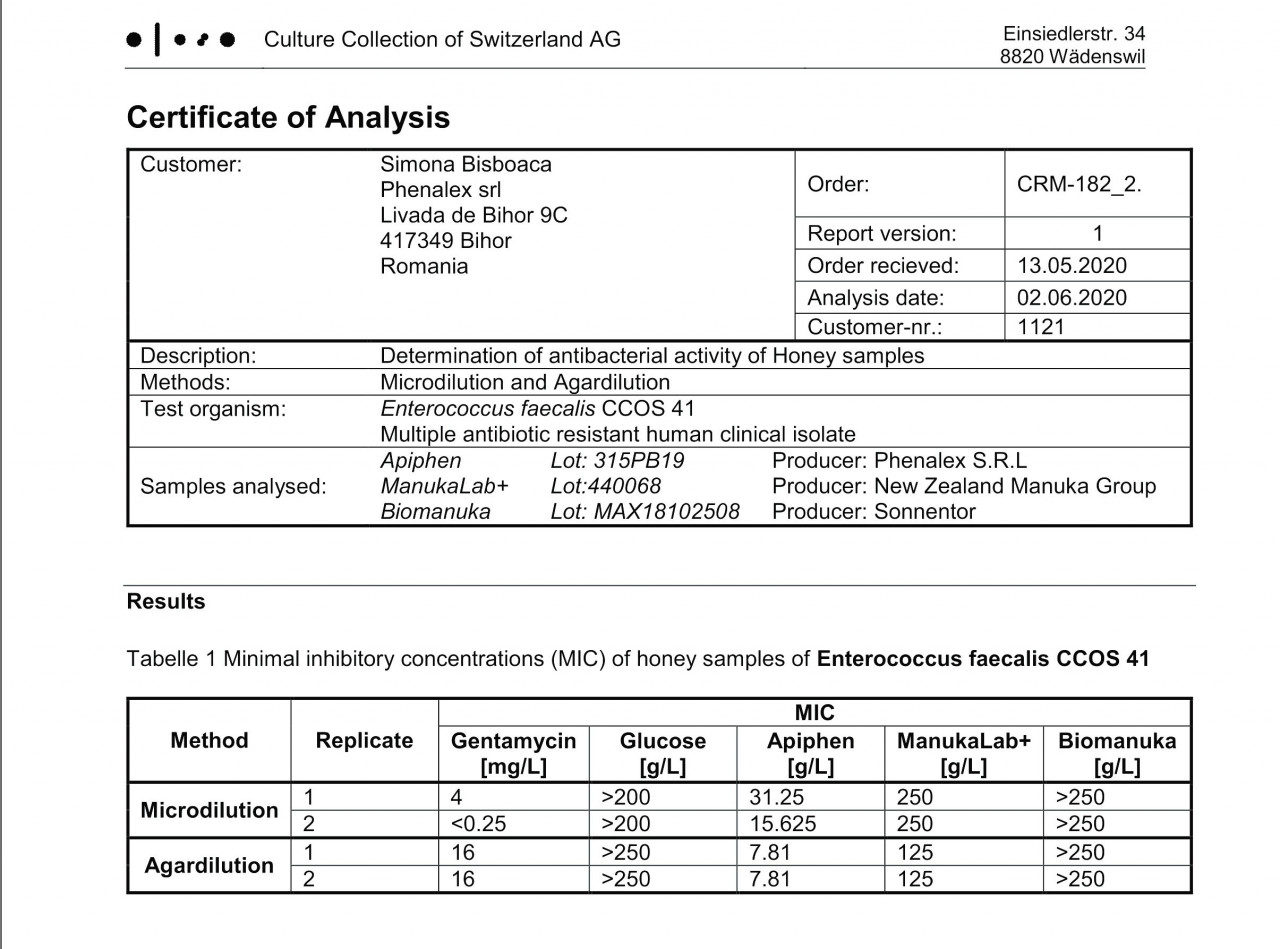This screenshot has height=949, width=1280.
Task: Click 'Producer: Phenalex S.R.L'
Action: [899, 461]
